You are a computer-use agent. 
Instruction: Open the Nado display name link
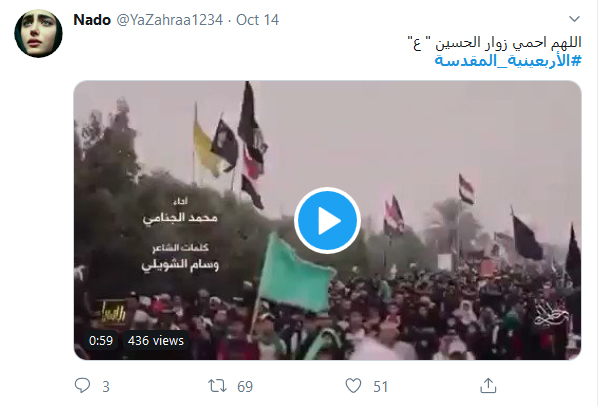click(x=92, y=20)
